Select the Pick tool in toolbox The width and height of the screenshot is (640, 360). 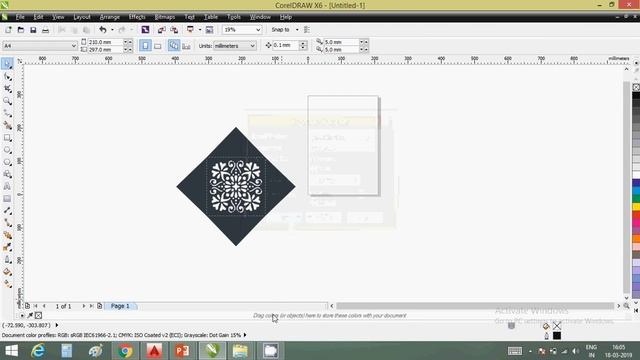tap(7, 63)
